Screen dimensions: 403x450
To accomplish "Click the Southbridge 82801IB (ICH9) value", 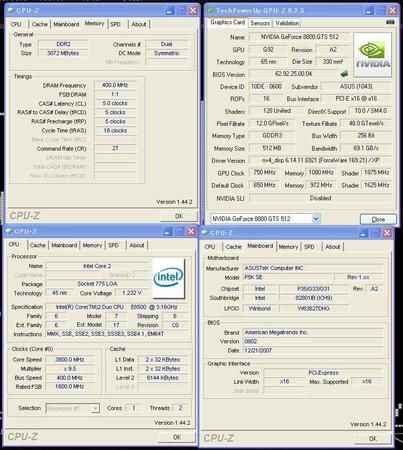I will [314, 298].
